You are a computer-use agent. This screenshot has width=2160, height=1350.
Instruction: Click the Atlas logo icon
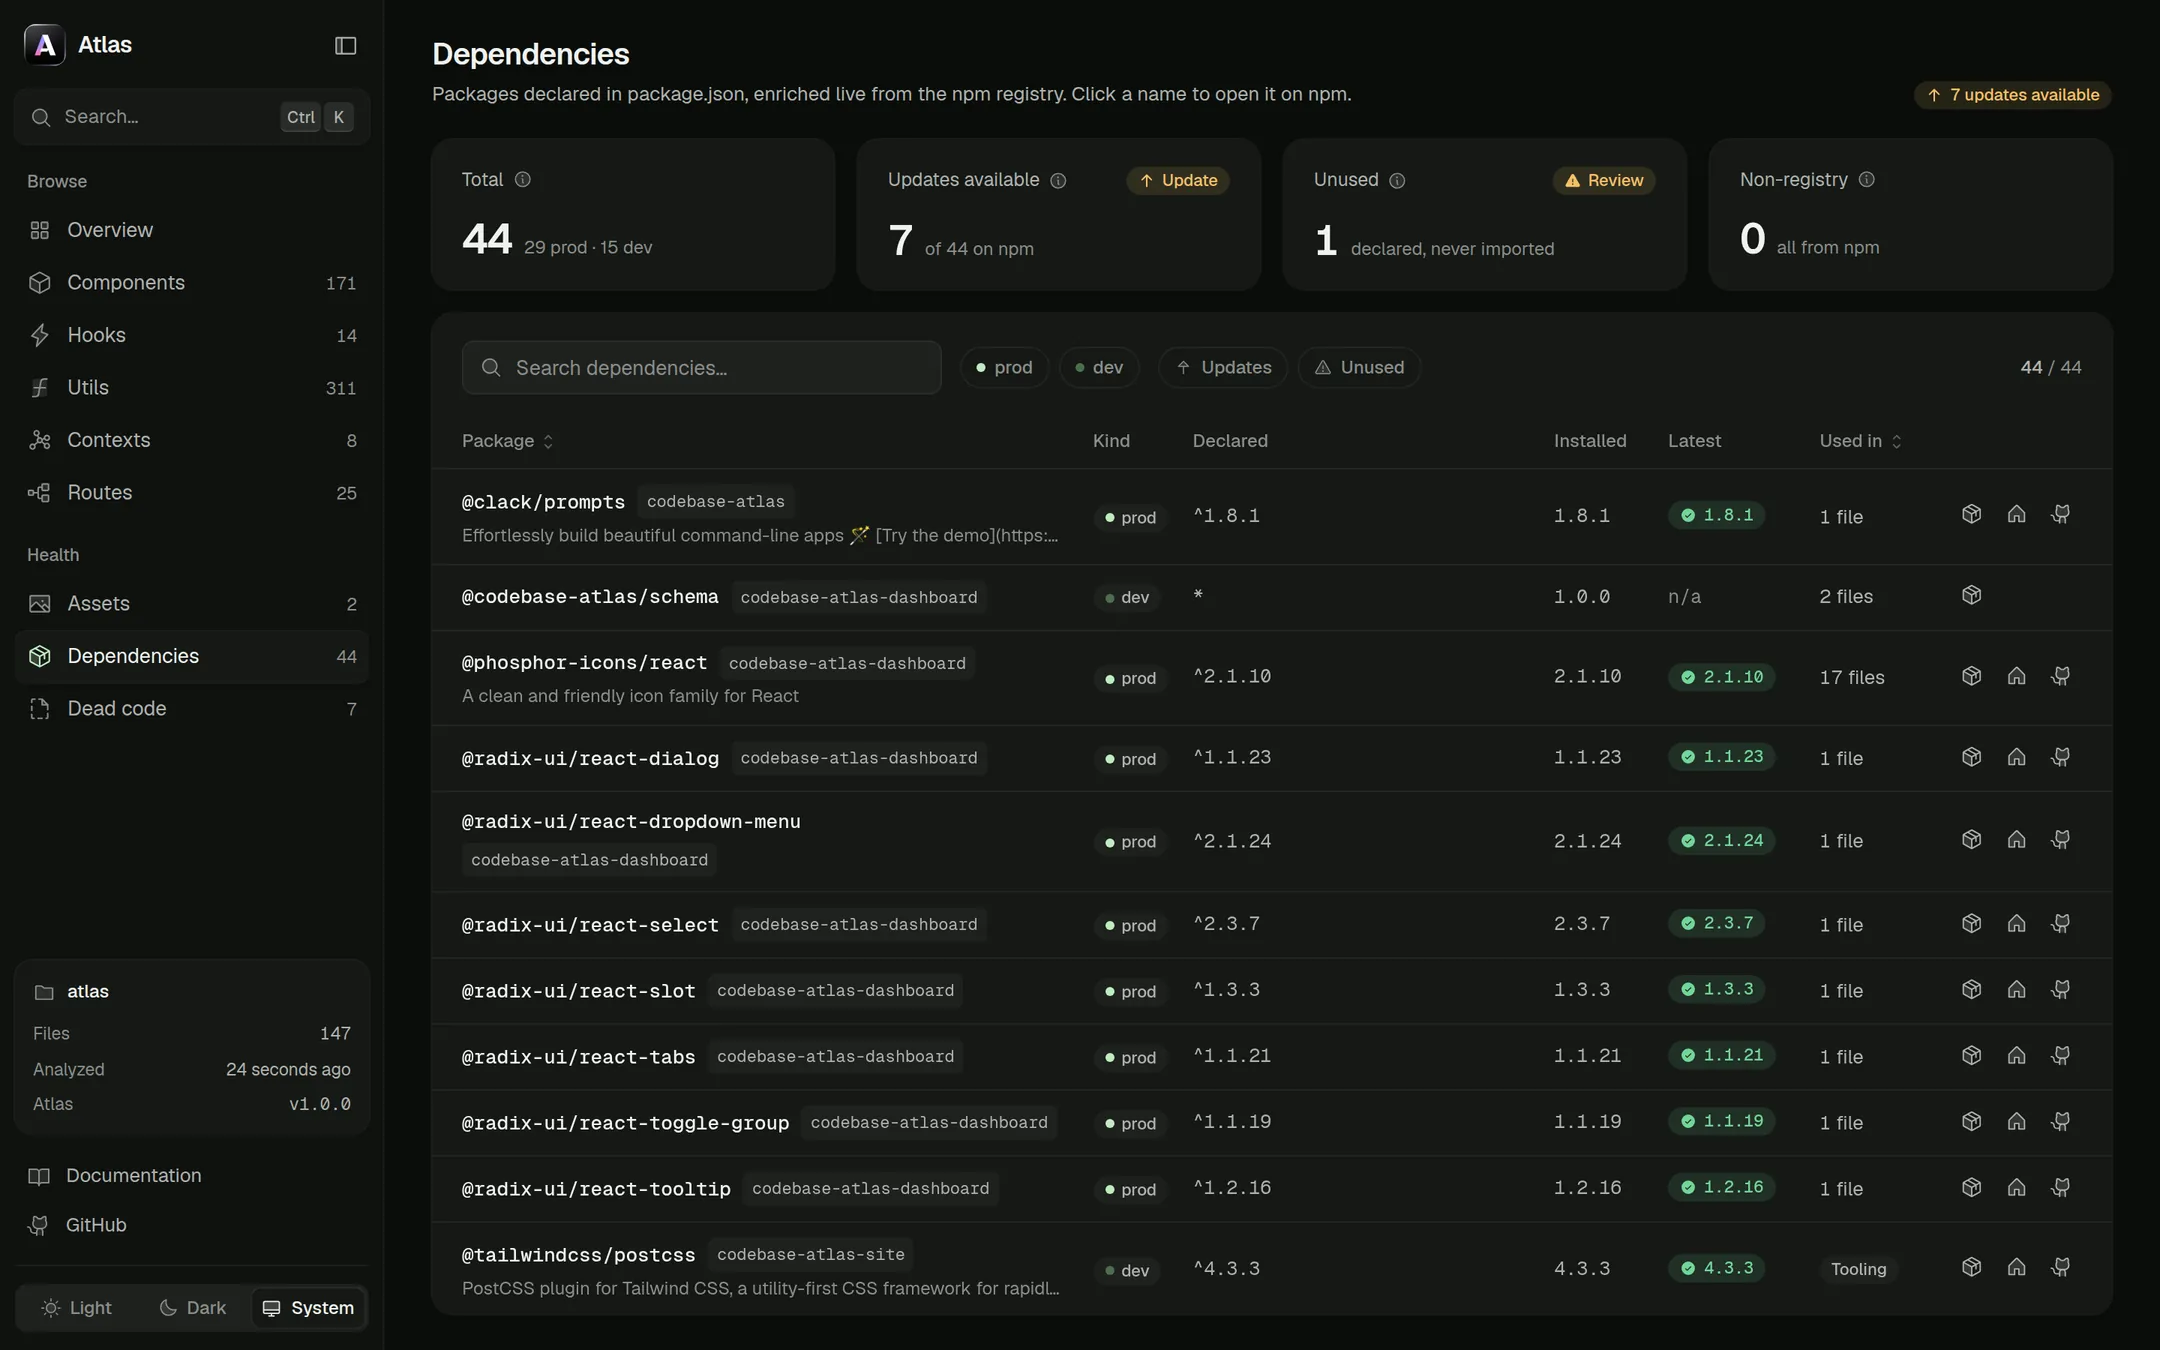point(45,45)
